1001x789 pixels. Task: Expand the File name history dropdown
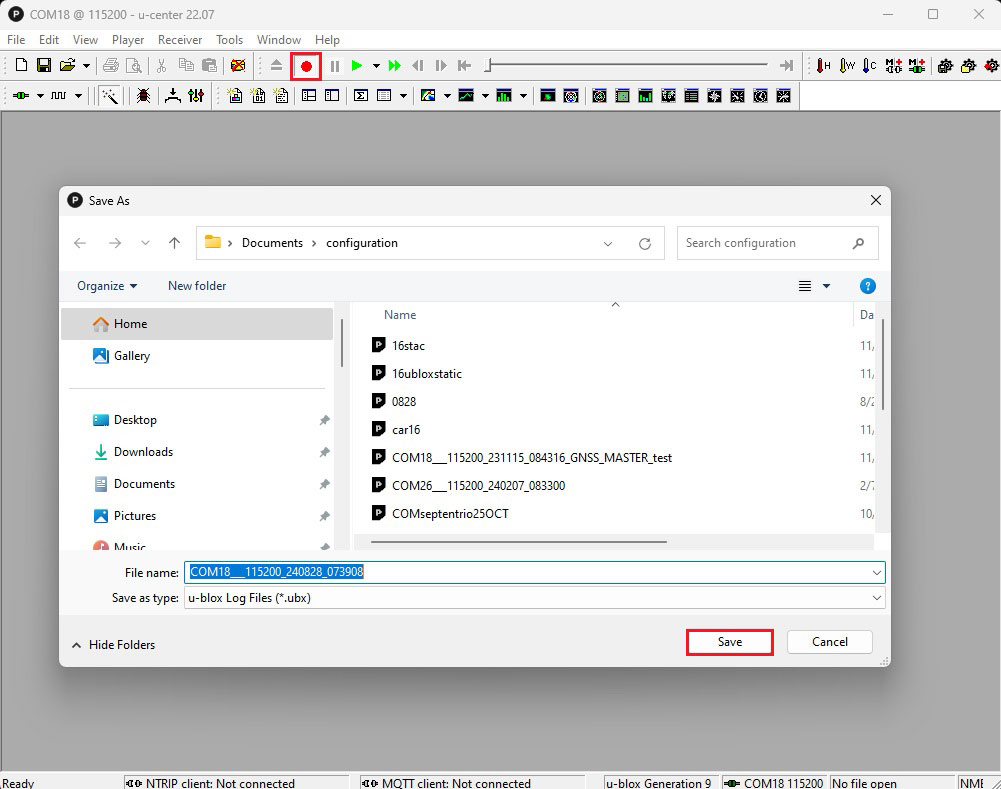[x=876, y=573]
